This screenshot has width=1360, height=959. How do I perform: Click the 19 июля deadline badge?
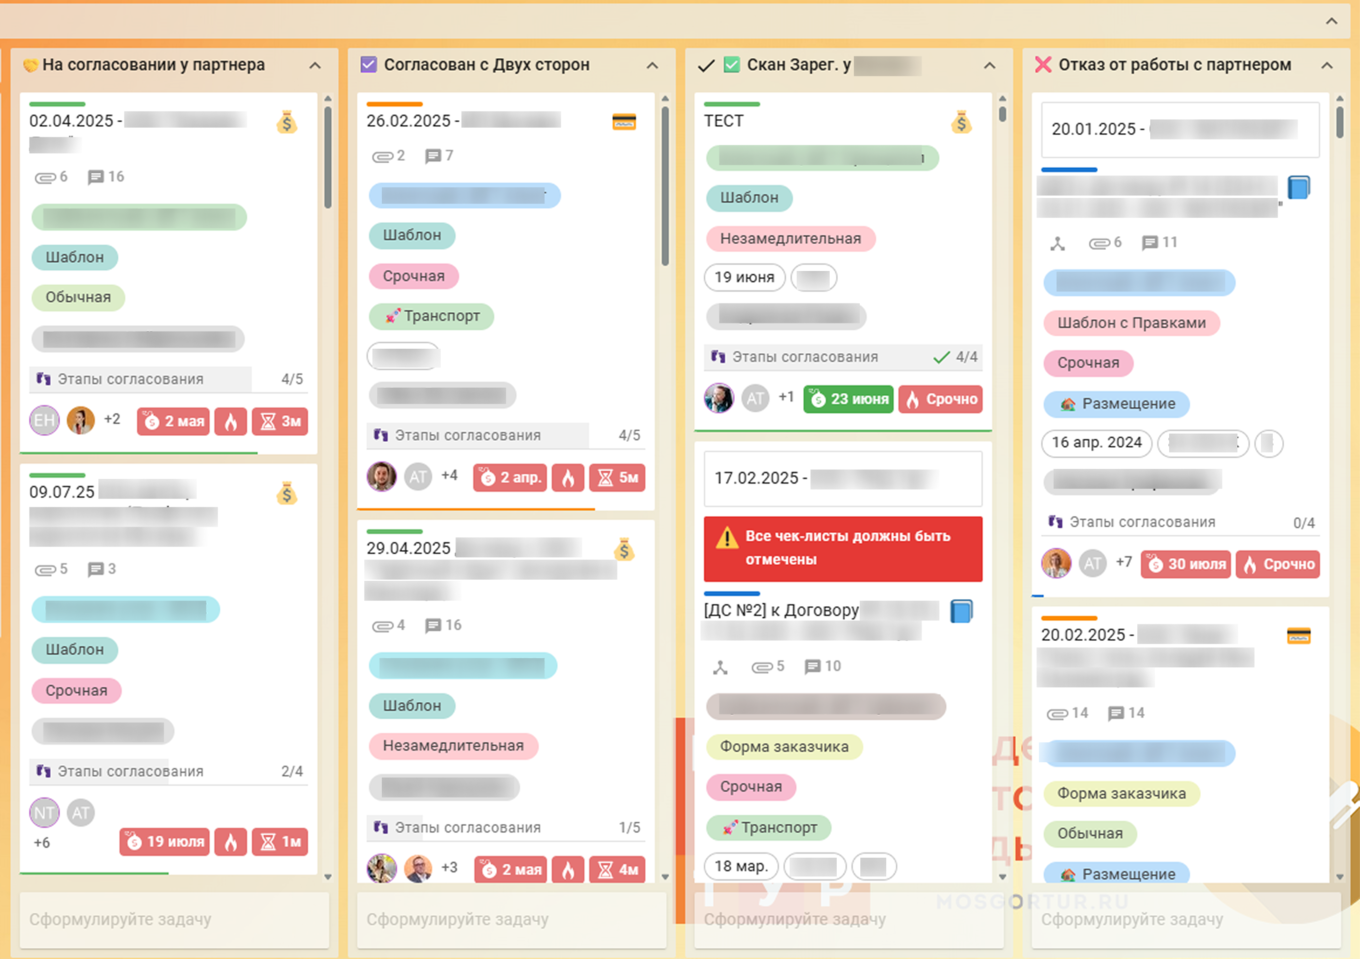point(165,842)
